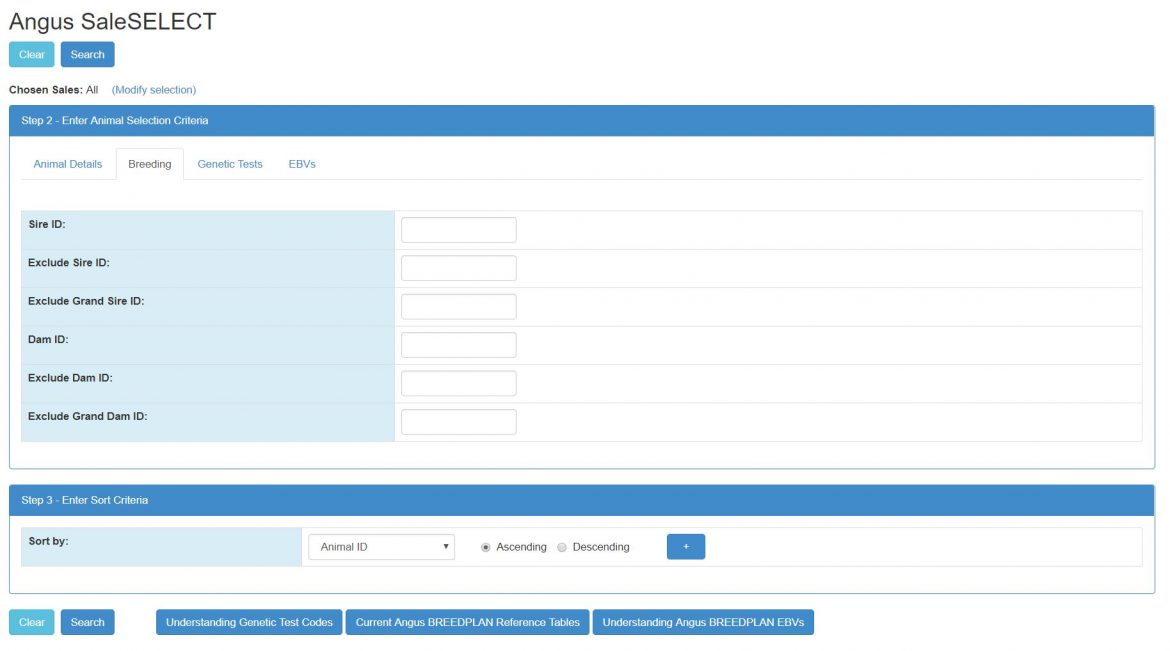Focus the Exclude Sire ID field
The height and width of the screenshot is (651, 1170).
click(458, 268)
